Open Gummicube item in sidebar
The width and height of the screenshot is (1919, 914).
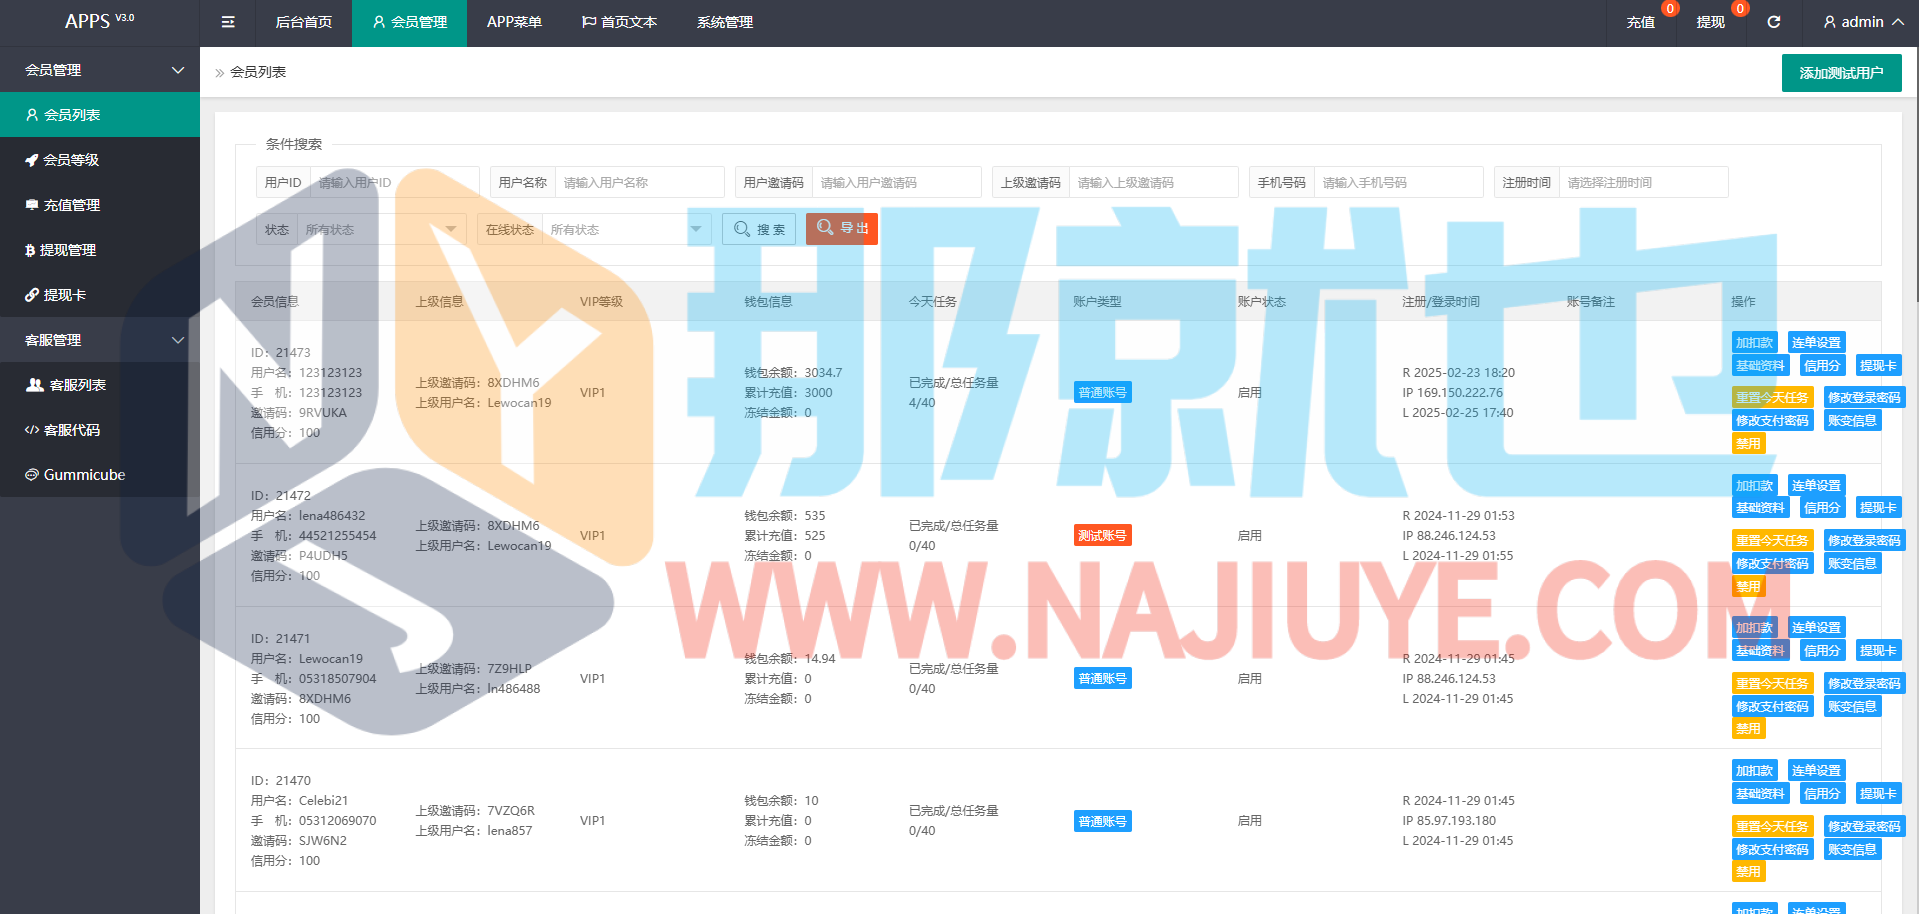coord(84,475)
